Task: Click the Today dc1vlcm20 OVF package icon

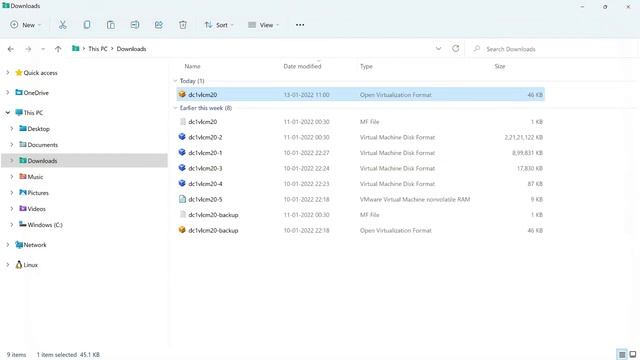Action: pyautogui.click(x=182, y=94)
